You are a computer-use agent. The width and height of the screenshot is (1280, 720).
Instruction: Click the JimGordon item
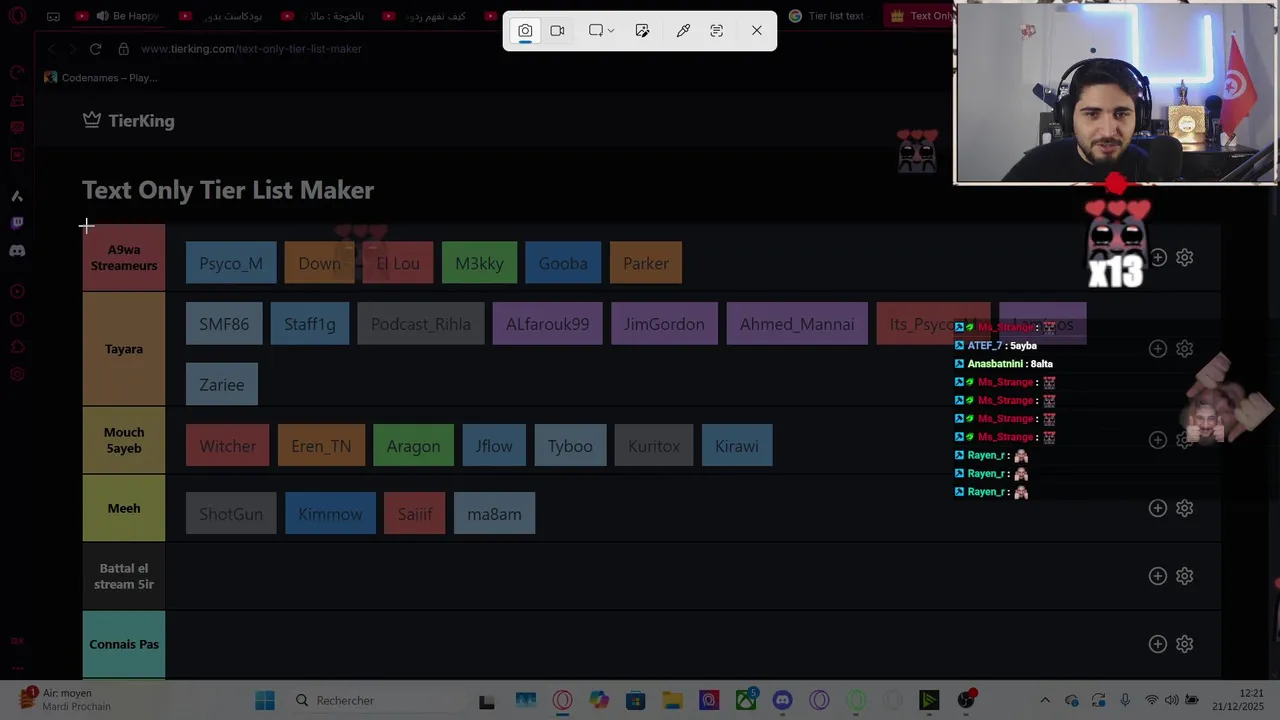tap(664, 324)
